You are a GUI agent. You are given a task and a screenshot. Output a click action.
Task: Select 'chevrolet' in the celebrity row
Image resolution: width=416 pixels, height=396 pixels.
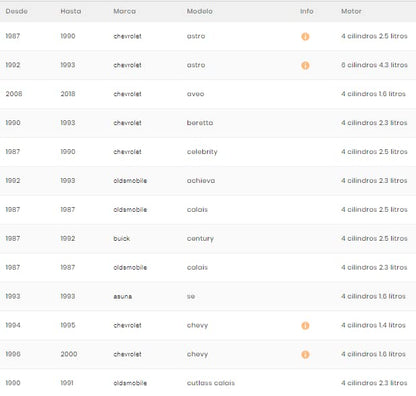[x=127, y=152]
